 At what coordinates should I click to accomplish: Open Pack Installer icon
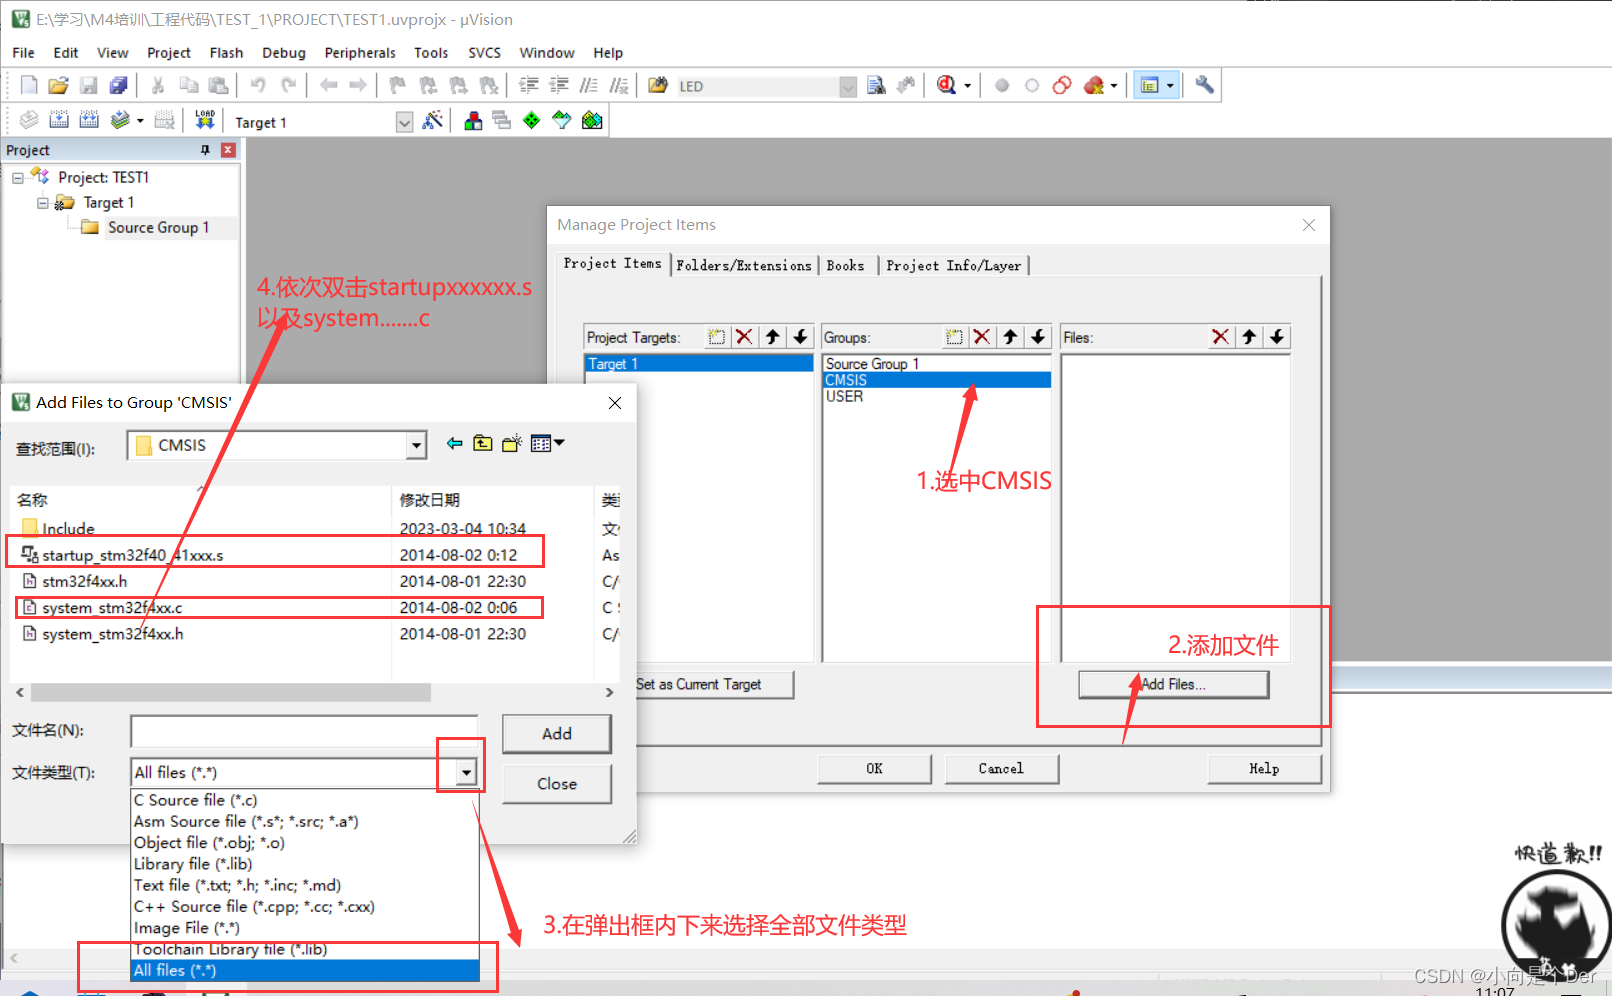click(x=592, y=120)
